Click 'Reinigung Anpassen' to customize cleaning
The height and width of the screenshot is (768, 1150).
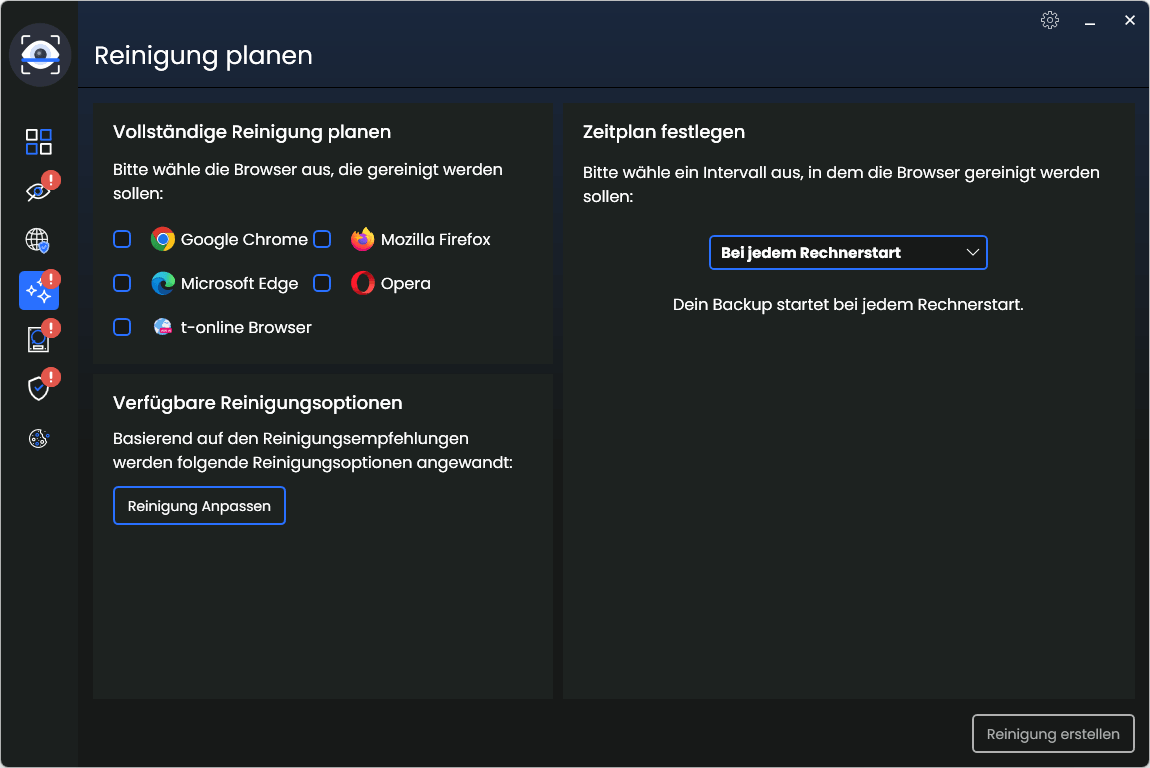(x=199, y=505)
